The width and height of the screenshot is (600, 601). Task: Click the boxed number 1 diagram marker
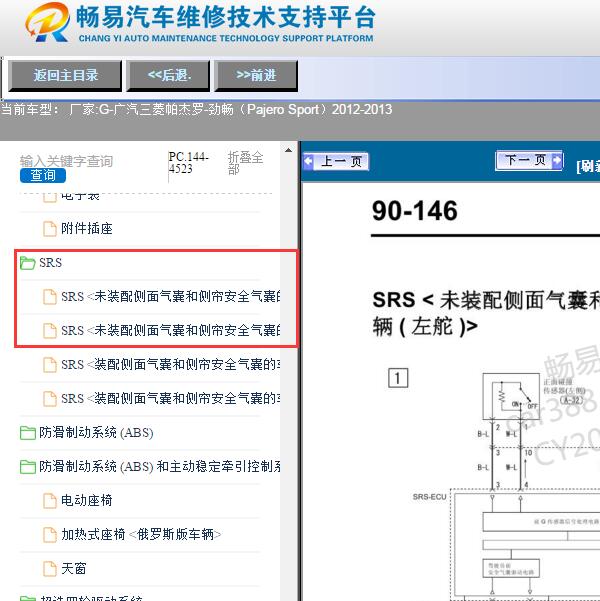(x=398, y=378)
